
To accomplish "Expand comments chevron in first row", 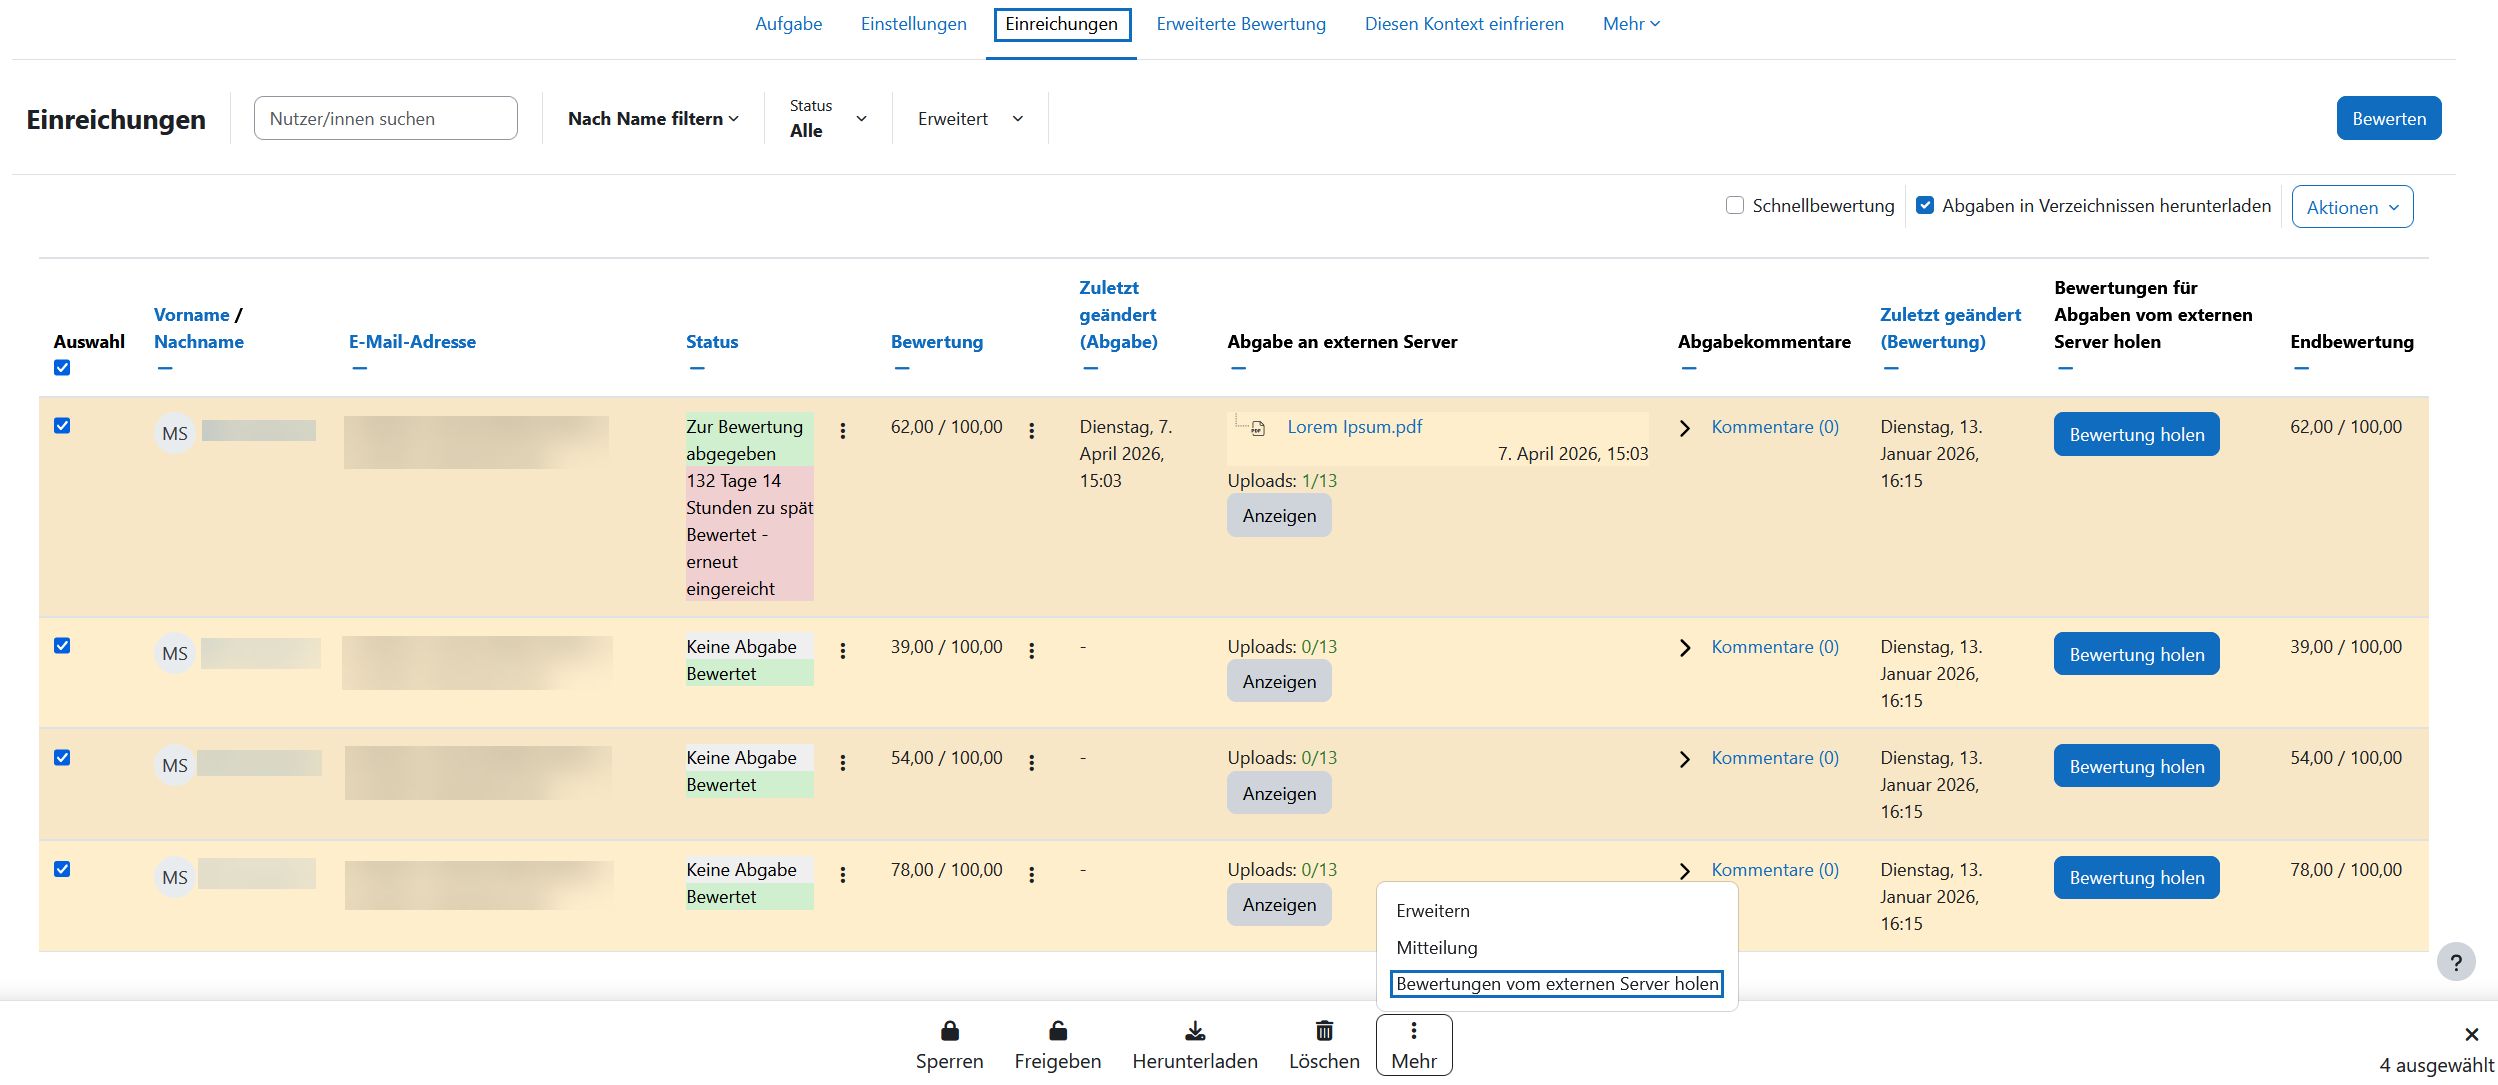I will tap(1685, 428).
